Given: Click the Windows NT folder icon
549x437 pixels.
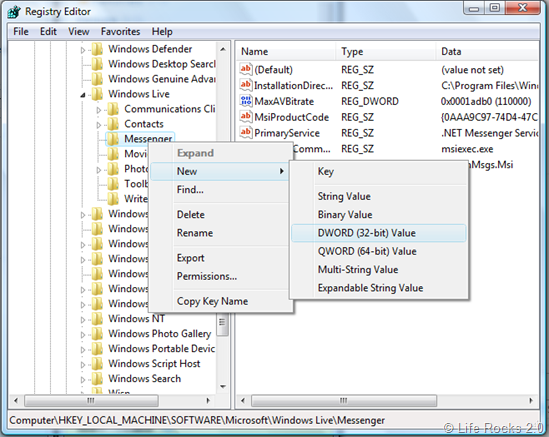Looking at the screenshot, I should pyautogui.click(x=97, y=319).
